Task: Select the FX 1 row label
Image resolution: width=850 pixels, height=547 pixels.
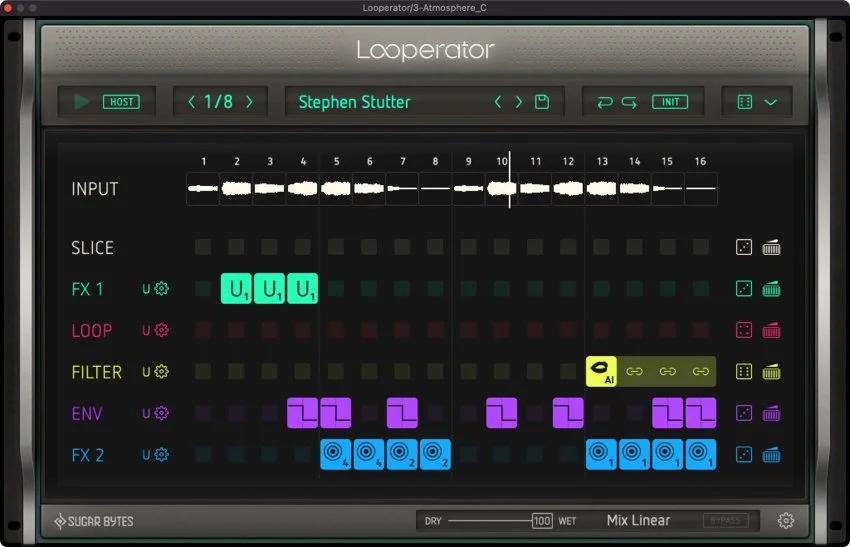Action: pyautogui.click(x=87, y=289)
